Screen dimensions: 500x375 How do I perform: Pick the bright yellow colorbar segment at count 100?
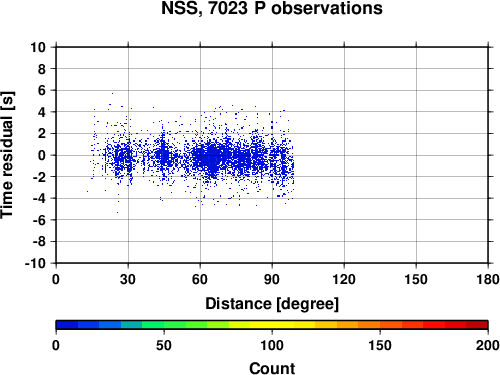[272, 325]
